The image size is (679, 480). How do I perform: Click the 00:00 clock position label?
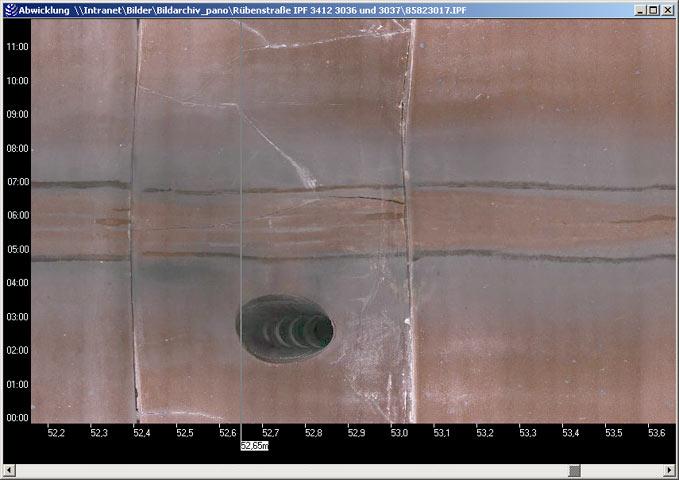coord(16,418)
